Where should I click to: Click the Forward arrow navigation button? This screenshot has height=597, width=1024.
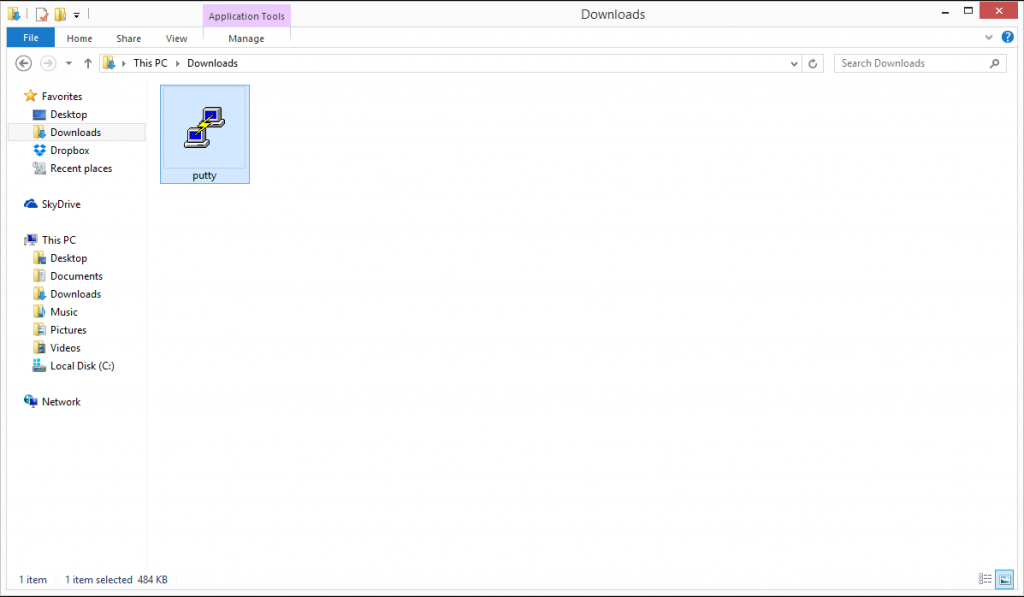tap(48, 63)
